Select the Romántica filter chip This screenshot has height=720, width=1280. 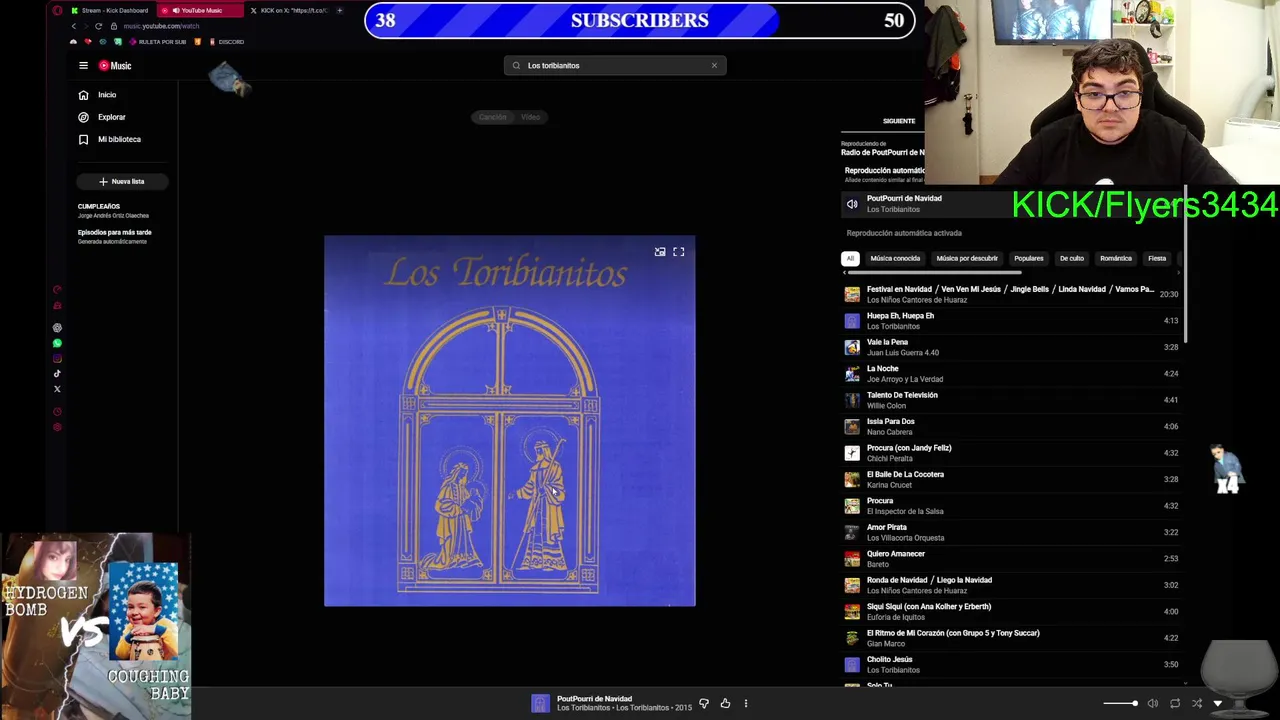tap(1116, 258)
